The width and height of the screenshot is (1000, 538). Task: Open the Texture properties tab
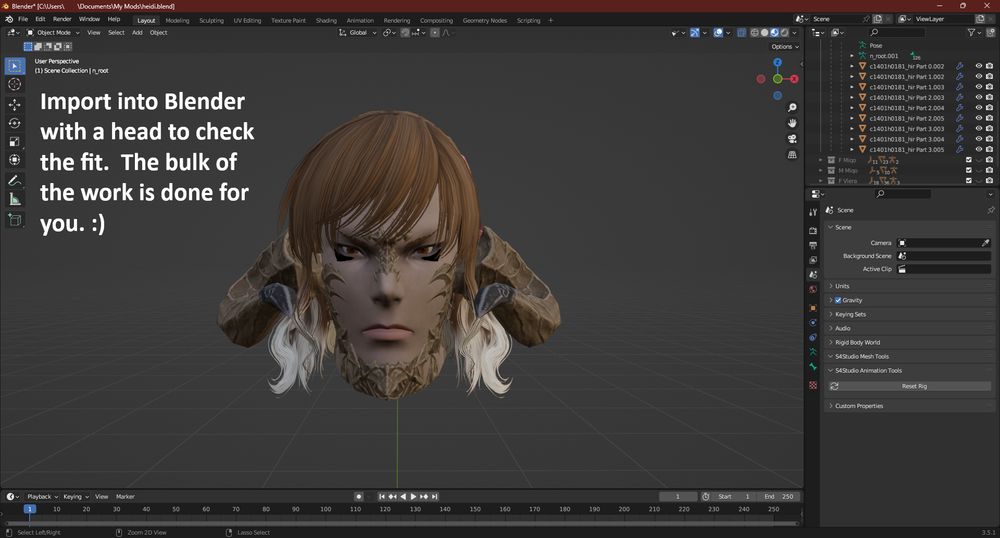(x=812, y=385)
